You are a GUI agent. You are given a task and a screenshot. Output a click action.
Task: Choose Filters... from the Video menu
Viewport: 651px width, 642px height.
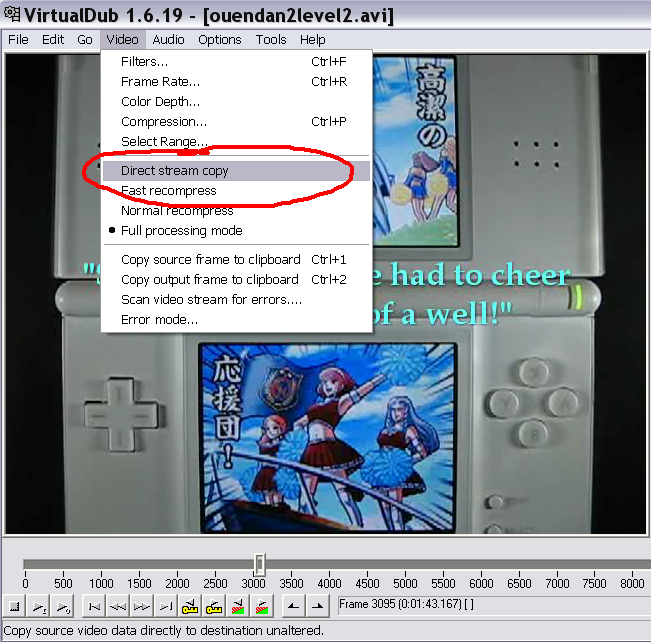coord(236,61)
